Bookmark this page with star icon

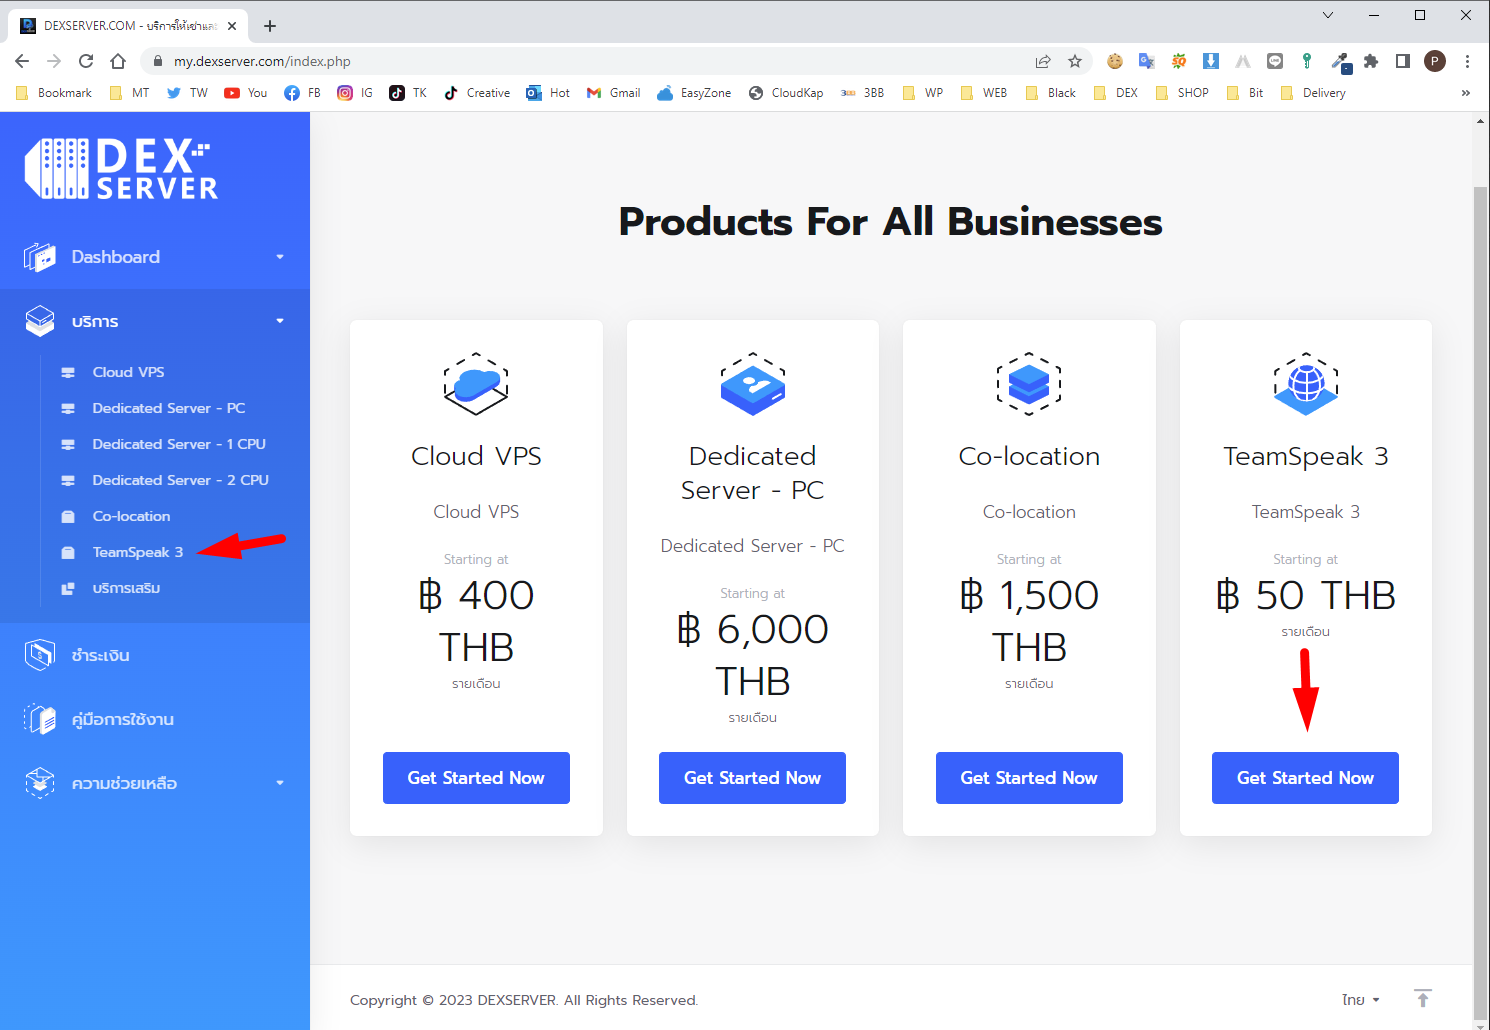(x=1075, y=61)
